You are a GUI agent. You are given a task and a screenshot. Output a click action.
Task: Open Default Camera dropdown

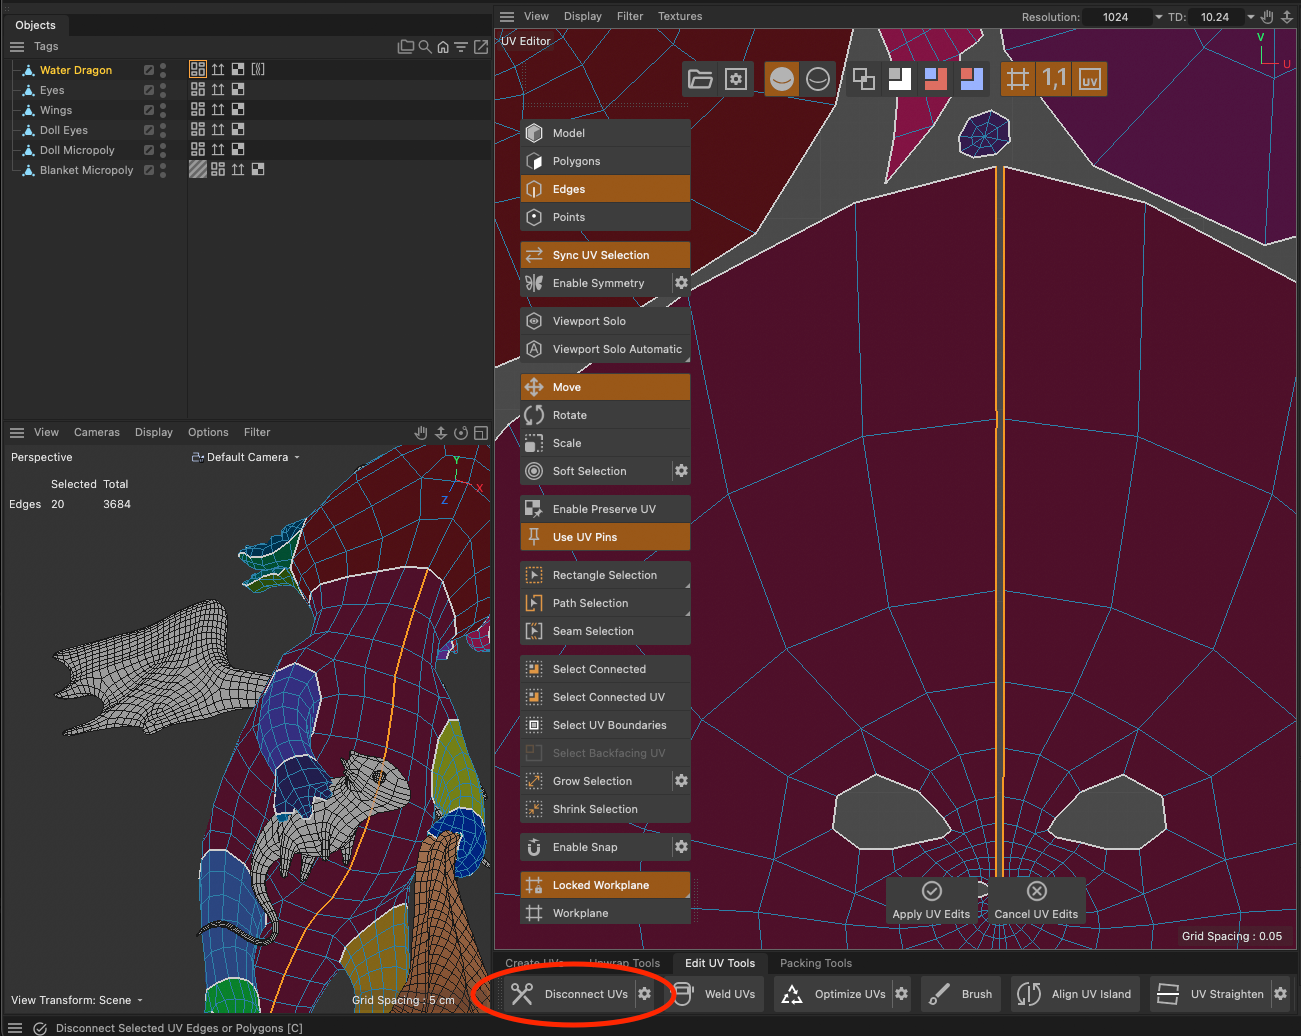tap(246, 457)
